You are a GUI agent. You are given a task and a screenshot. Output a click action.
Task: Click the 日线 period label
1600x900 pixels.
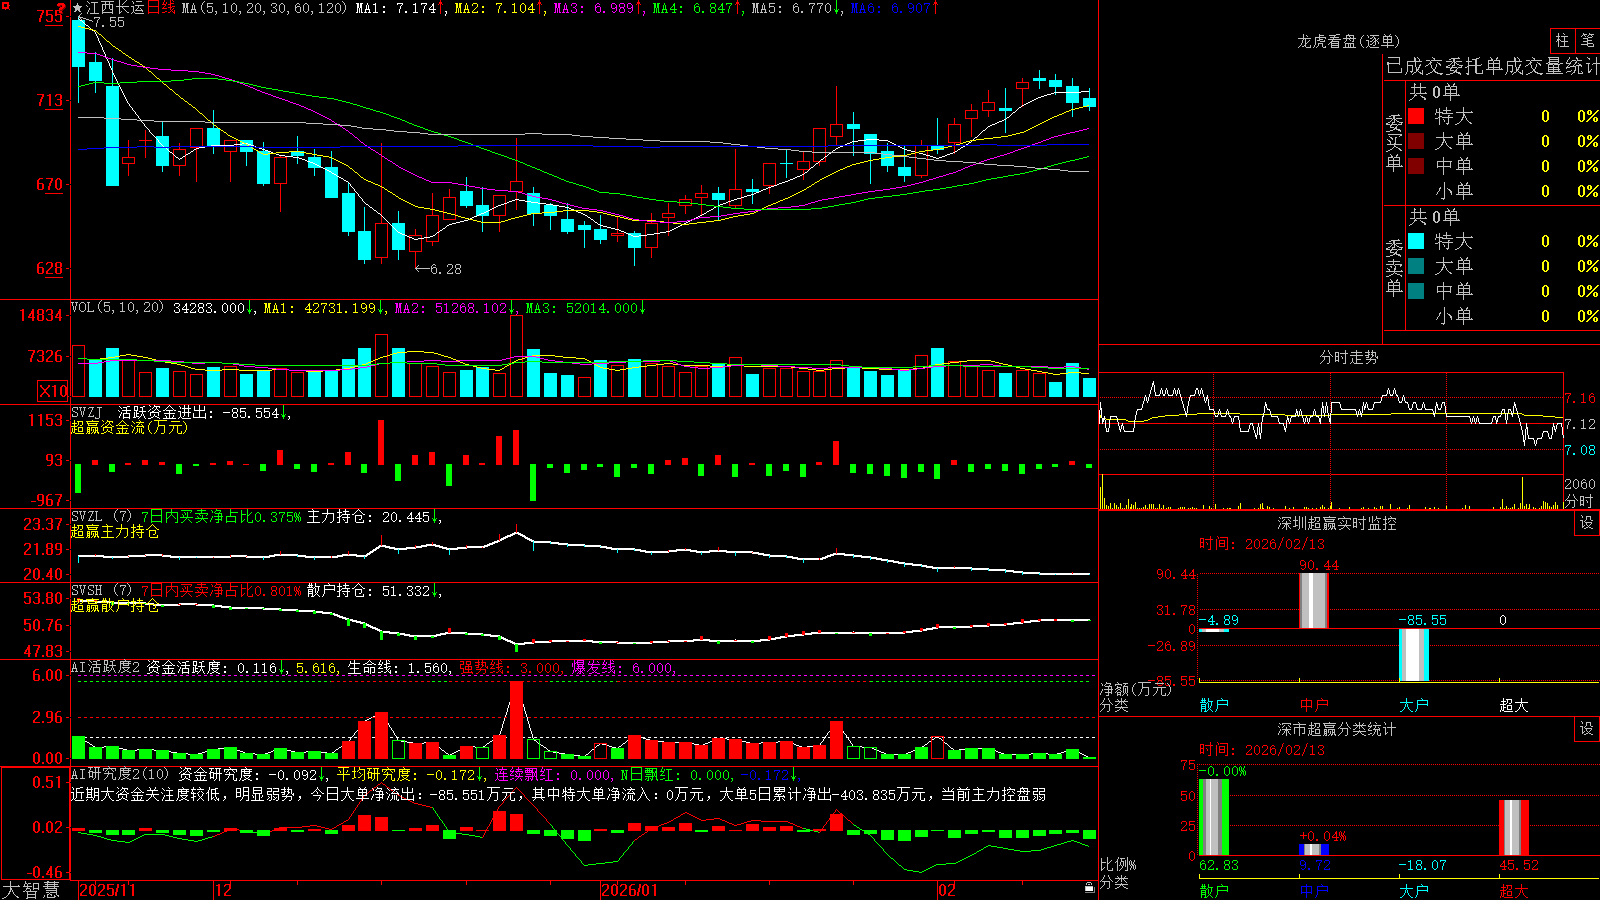tap(161, 8)
